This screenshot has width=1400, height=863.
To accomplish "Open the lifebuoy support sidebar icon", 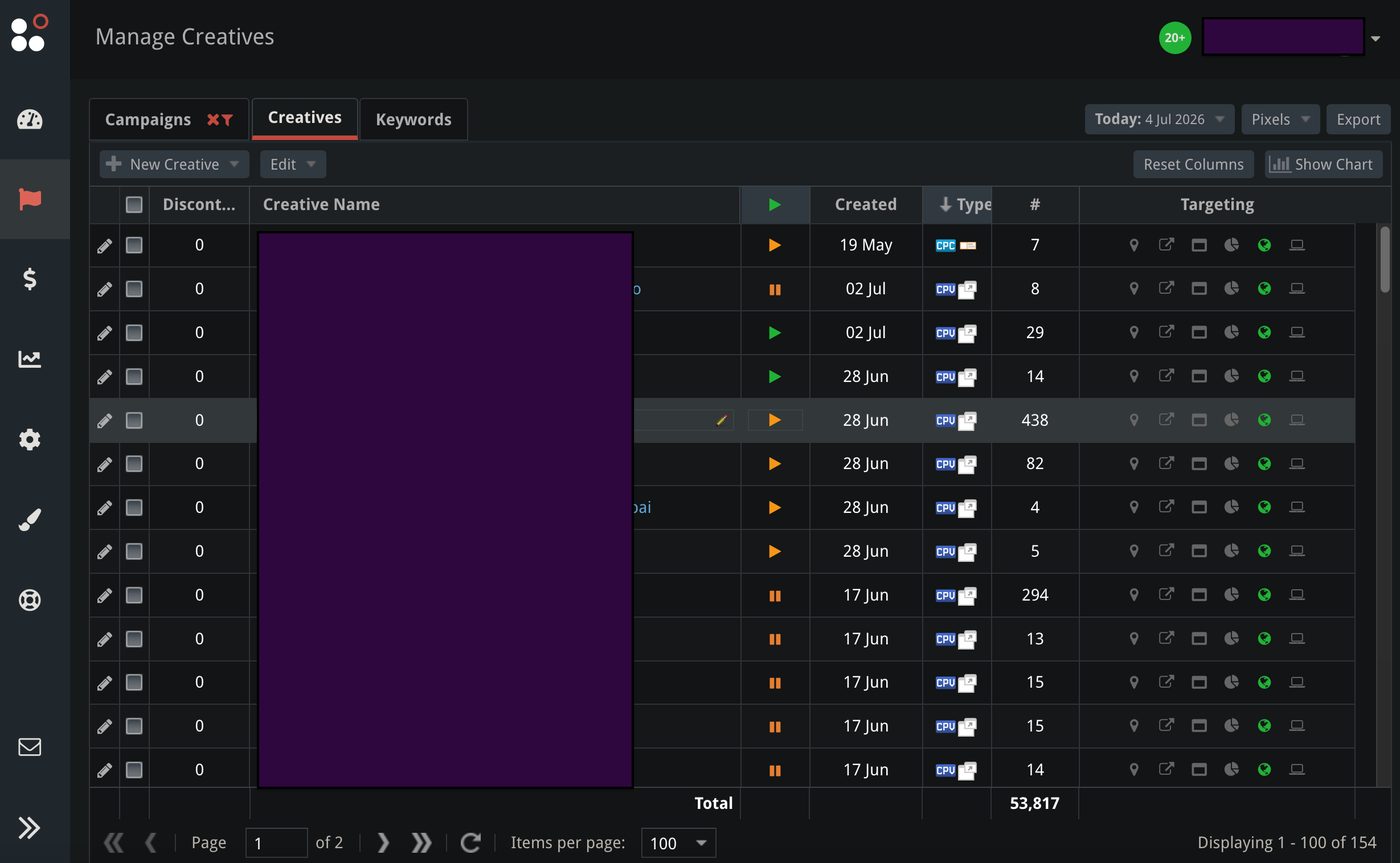I will [x=30, y=600].
